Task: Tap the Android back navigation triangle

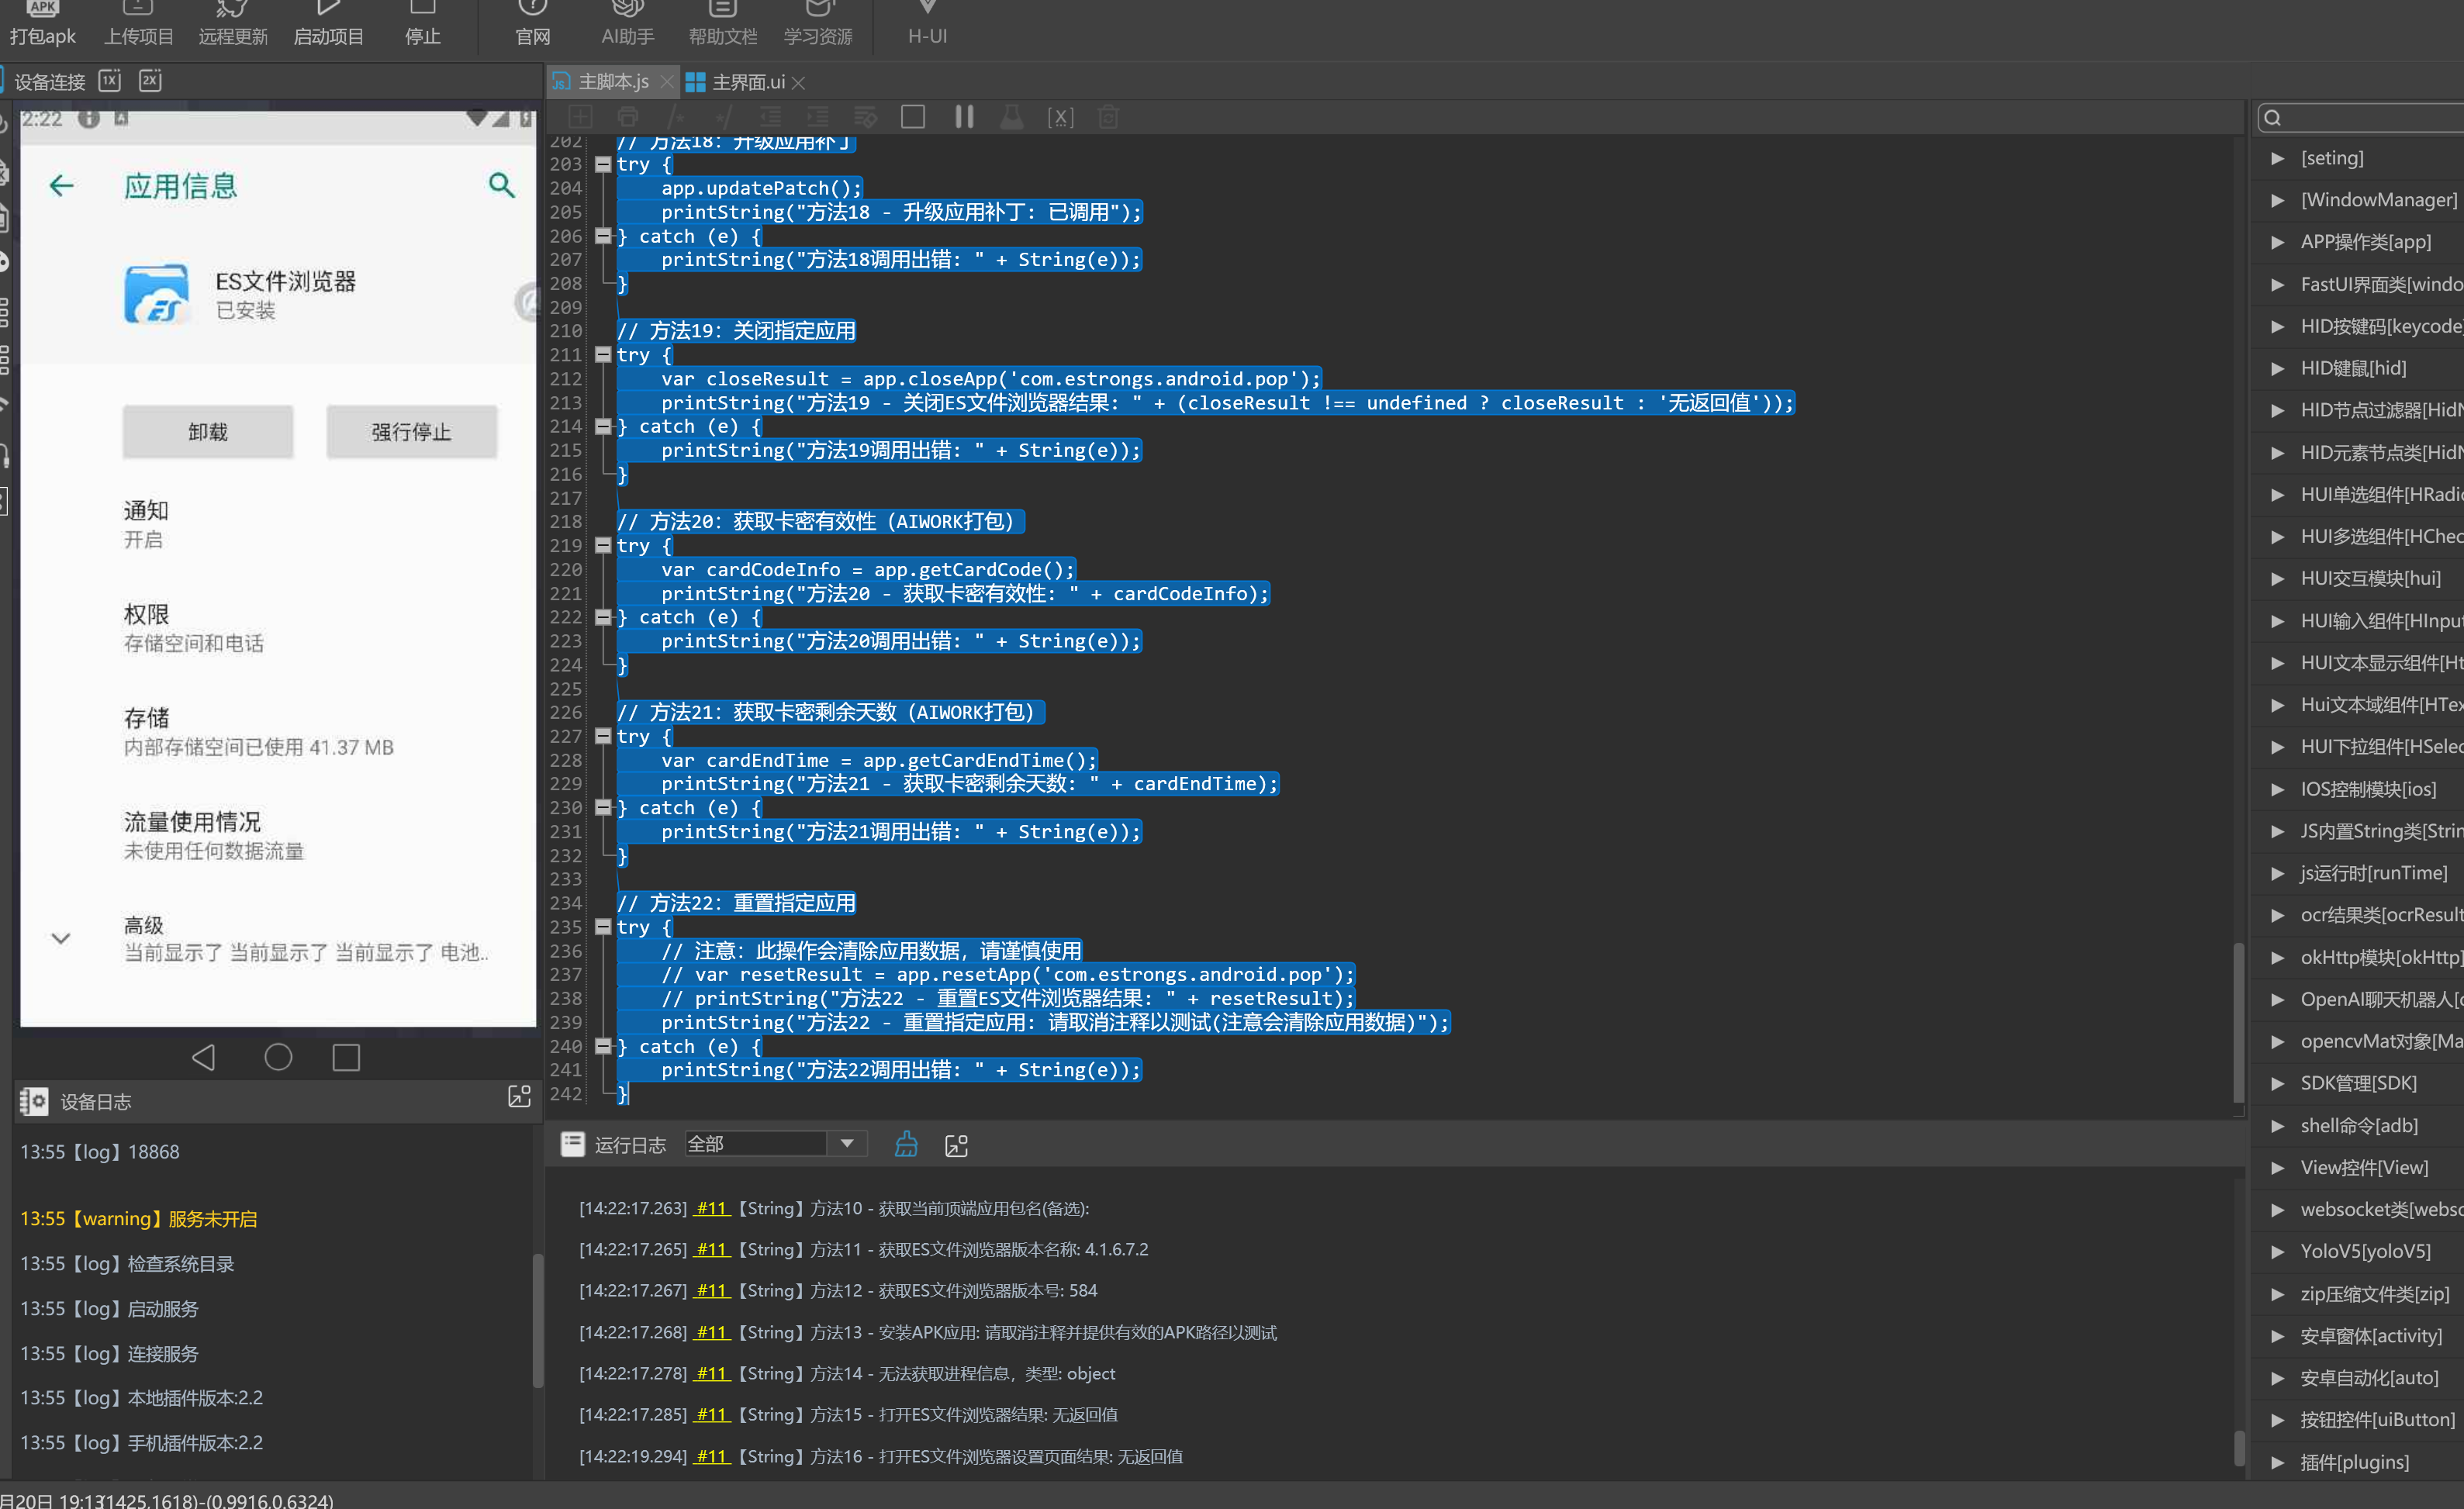Action: (x=204, y=1057)
